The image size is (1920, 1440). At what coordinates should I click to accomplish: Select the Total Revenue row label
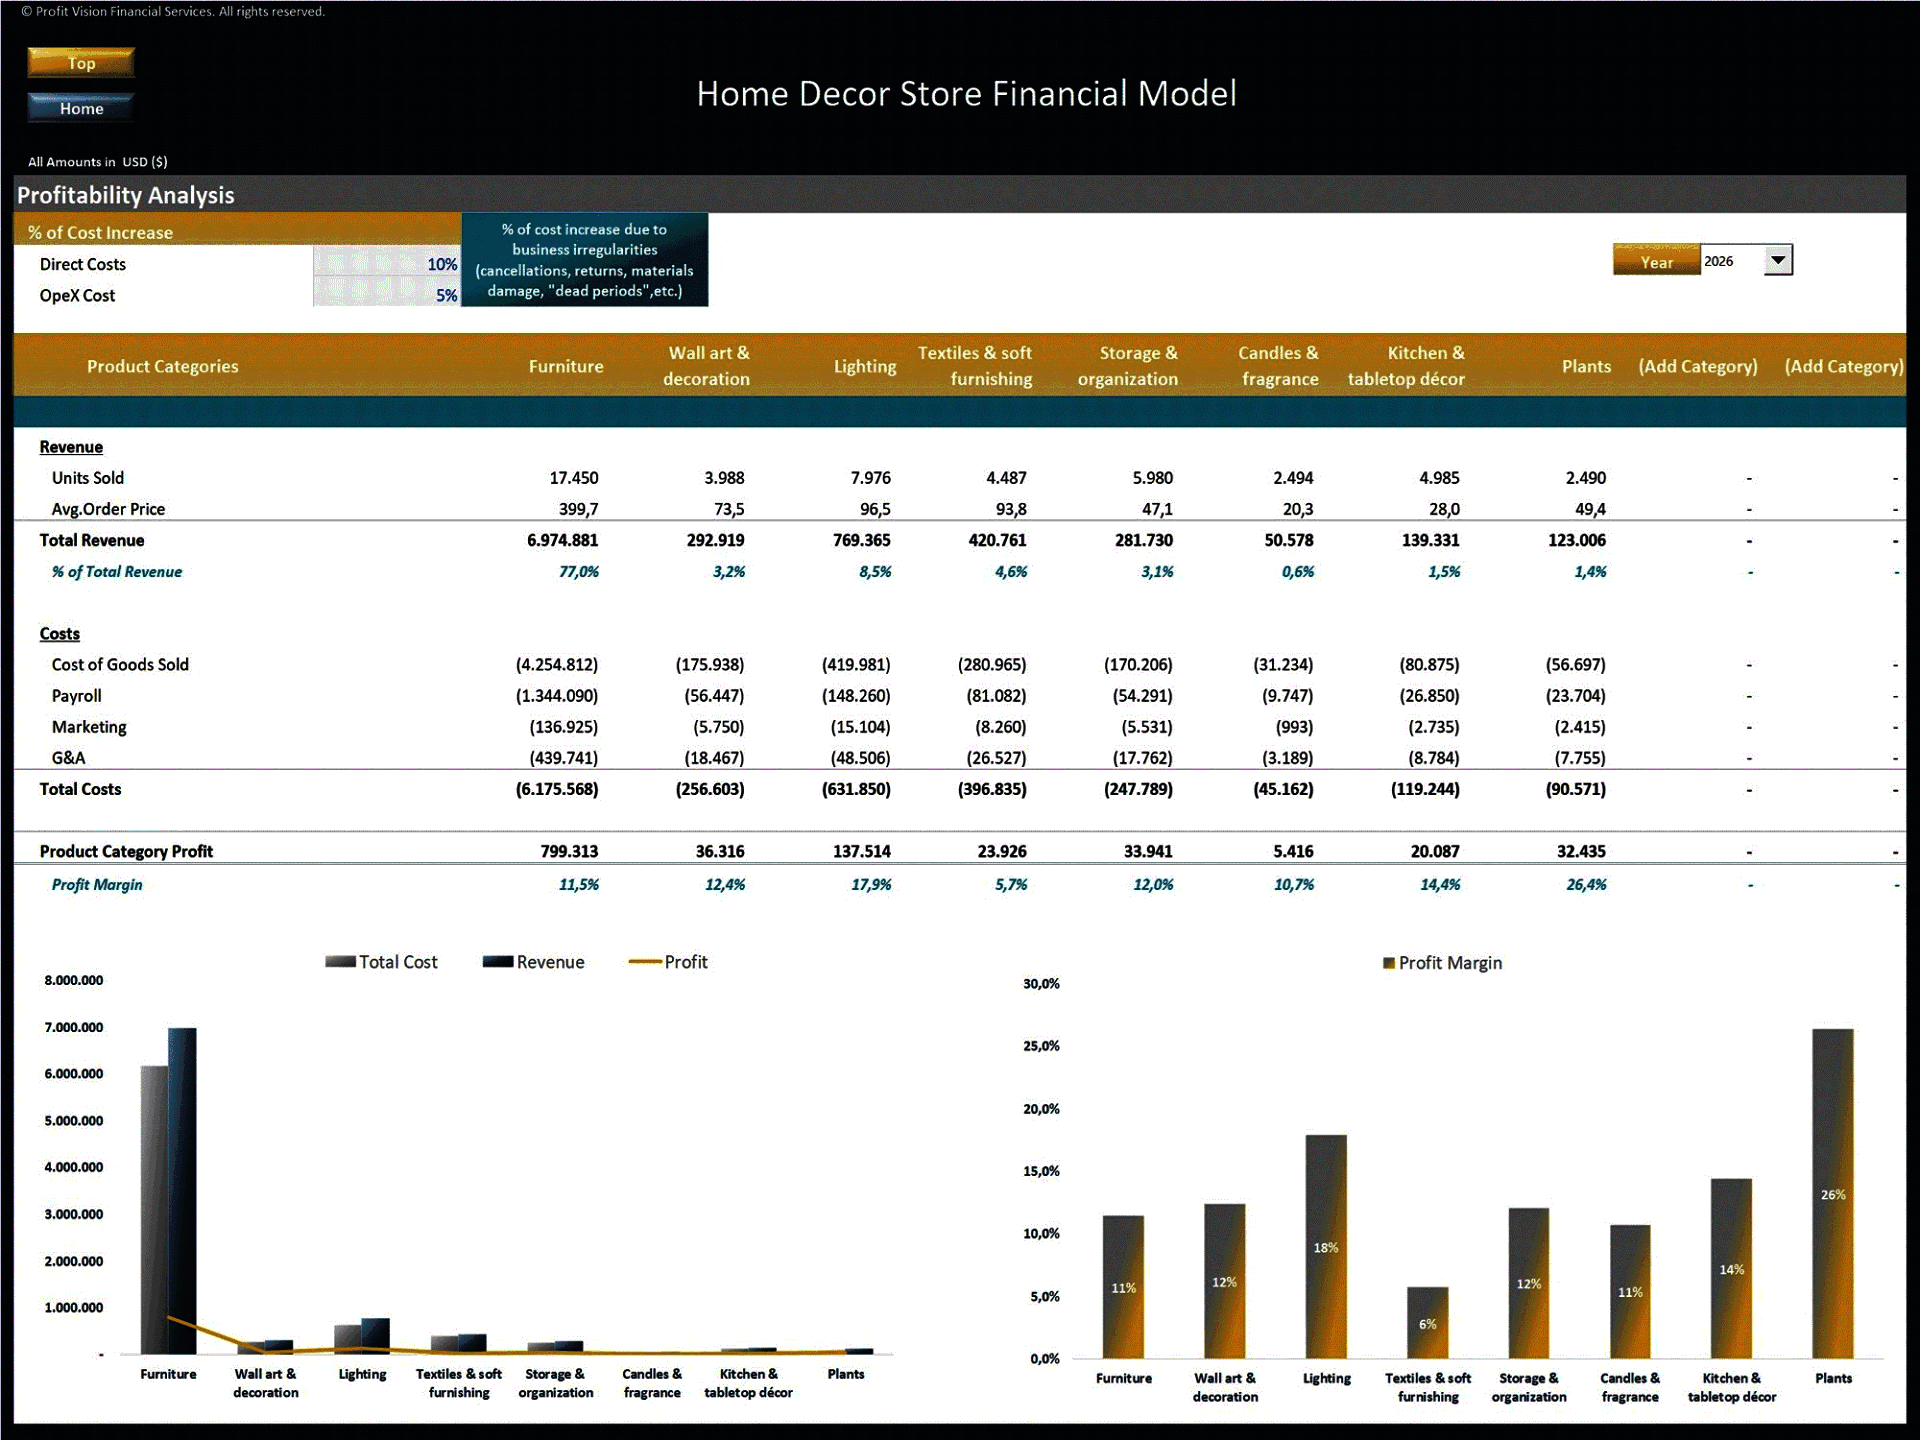tap(91, 540)
